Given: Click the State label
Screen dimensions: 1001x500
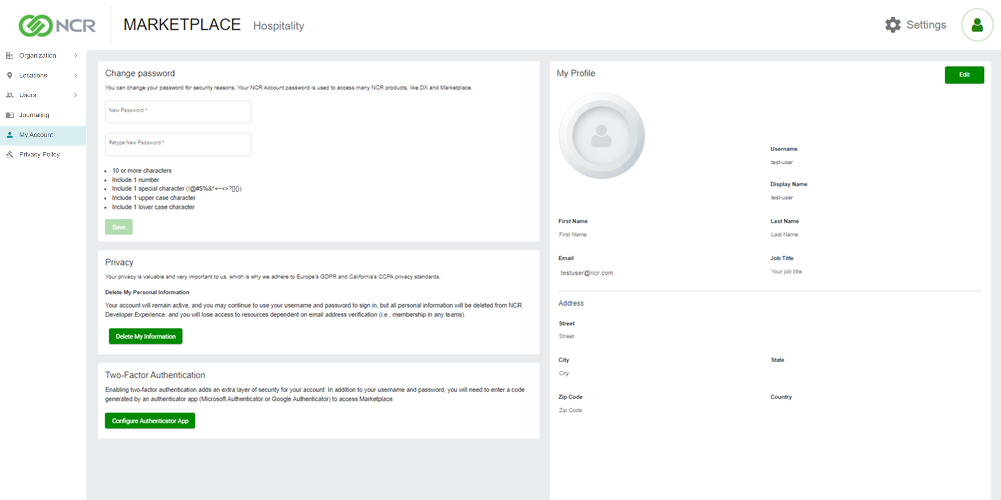Looking at the screenshot, I should click(778, 360).
